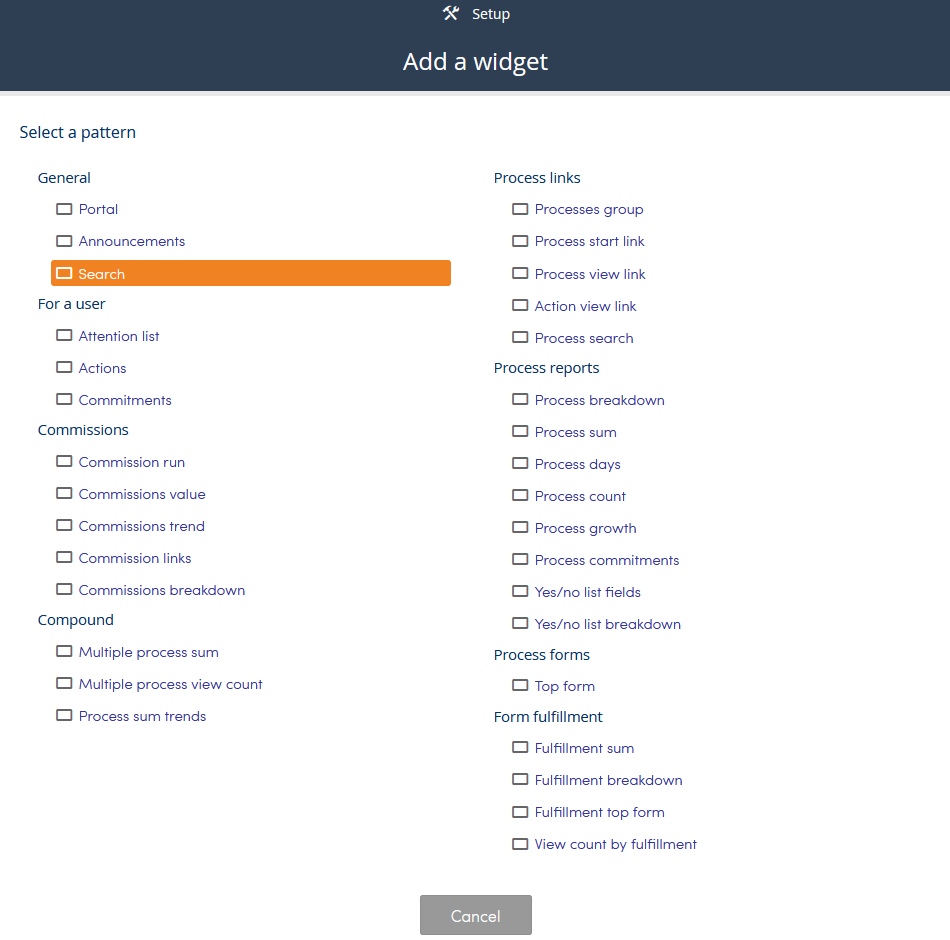
Task: Choose View count by fulfillment pattern
Action: point(616,844)
